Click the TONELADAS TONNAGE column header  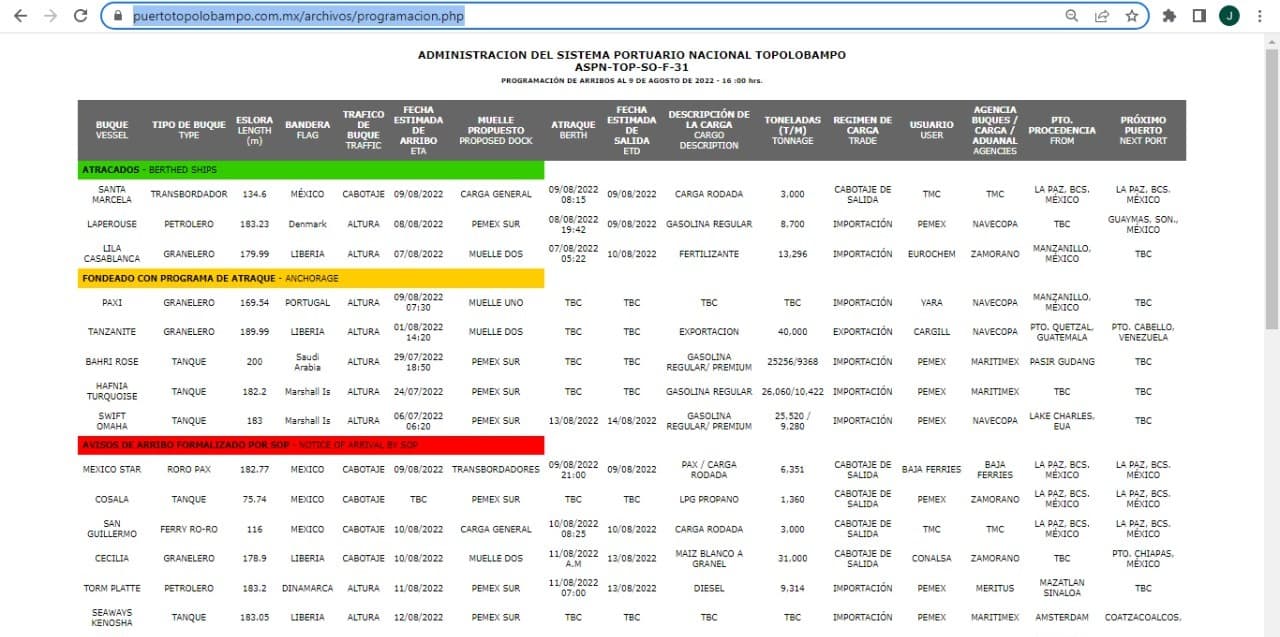[x=792, y=130]
